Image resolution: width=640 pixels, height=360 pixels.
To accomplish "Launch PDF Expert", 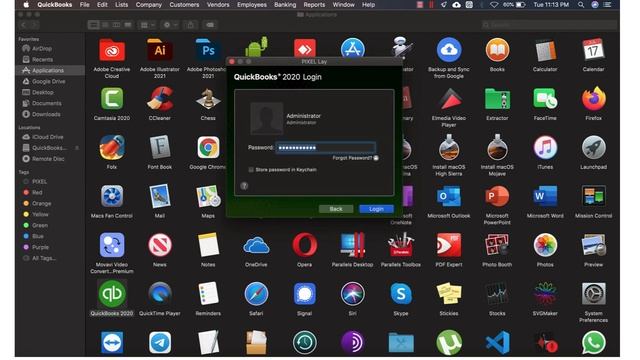I will tap(449, 245).
